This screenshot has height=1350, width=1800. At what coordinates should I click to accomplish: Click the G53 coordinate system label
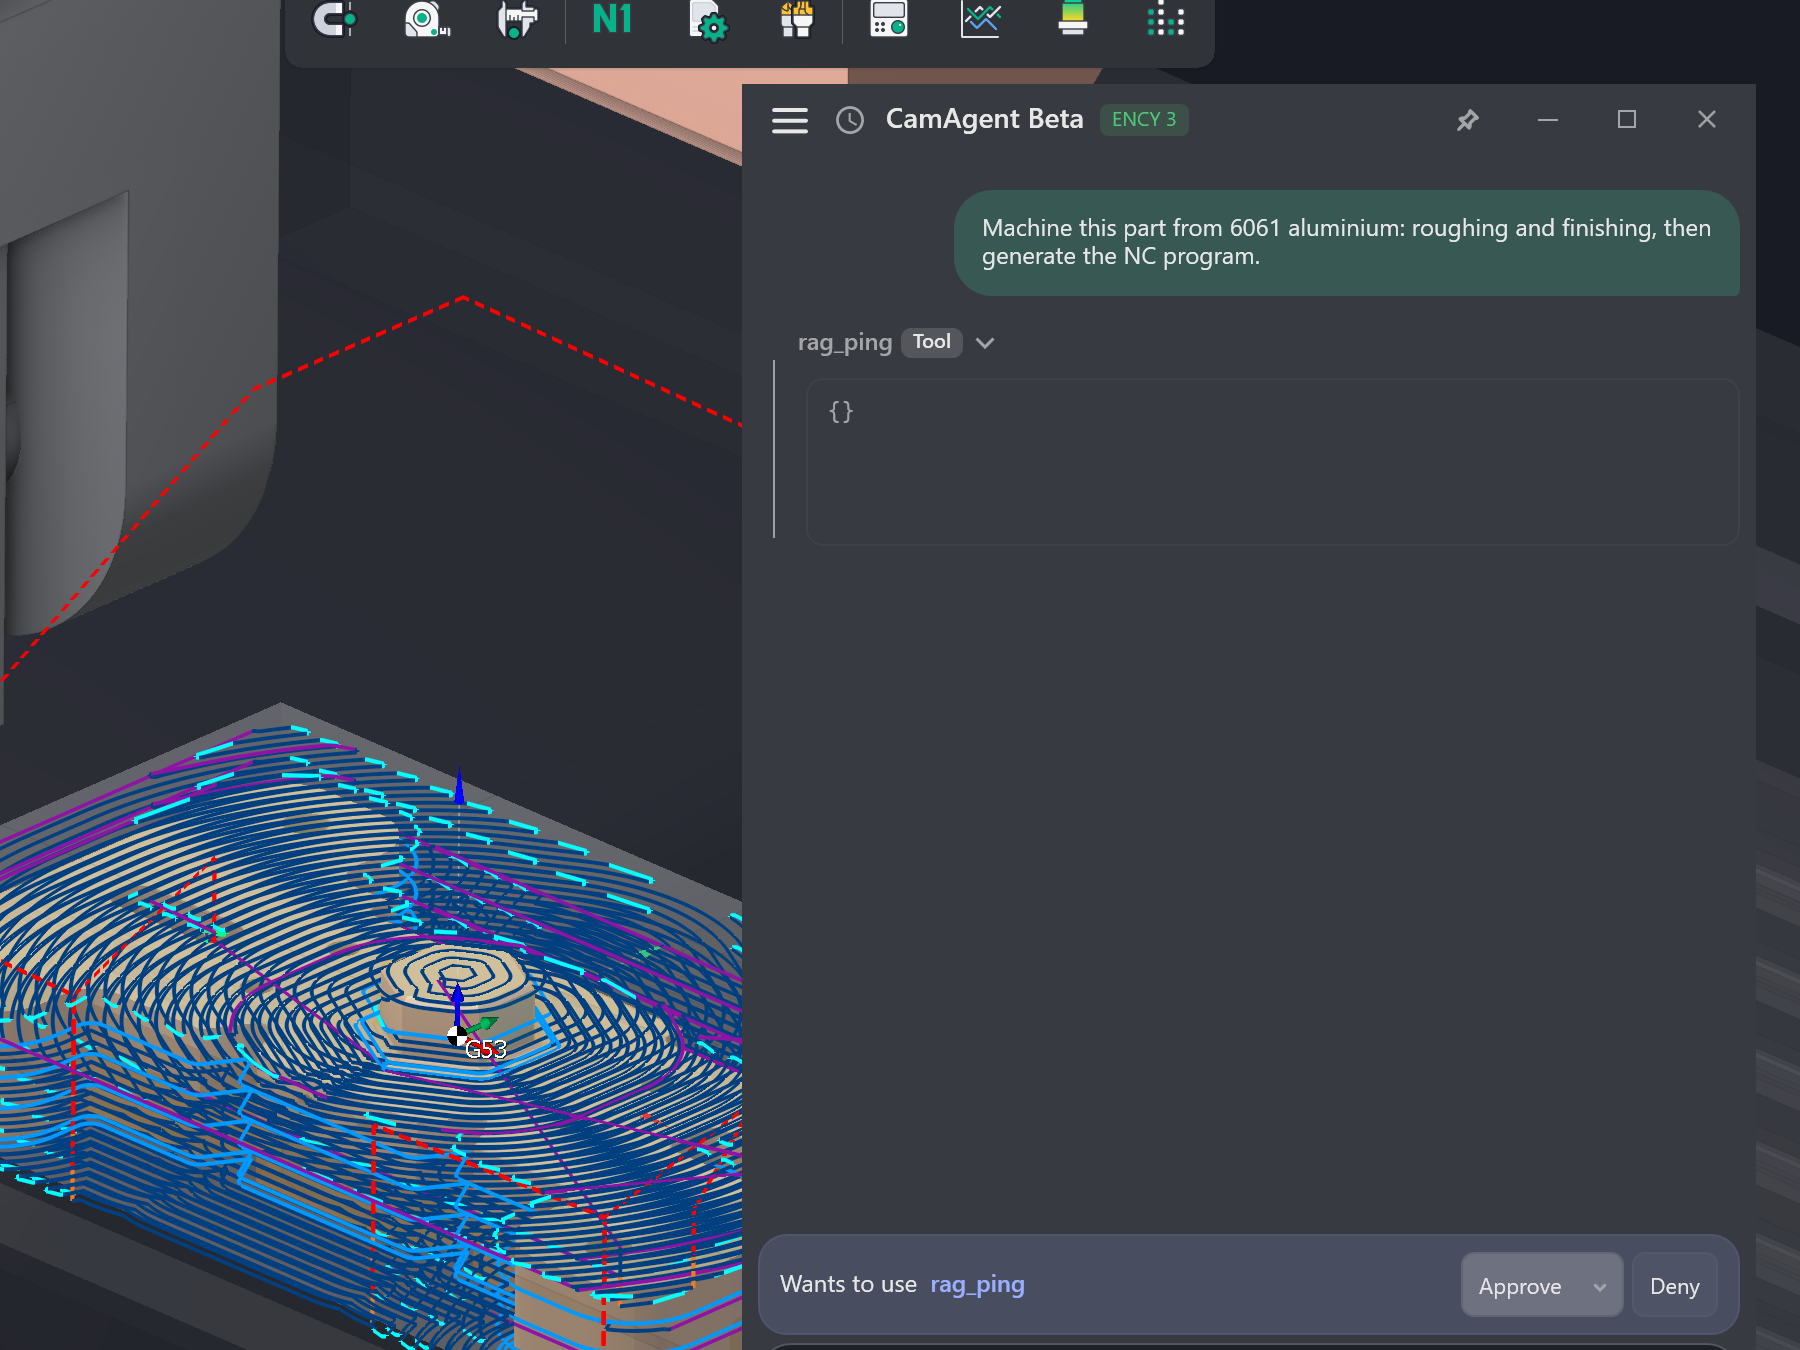486,1049
